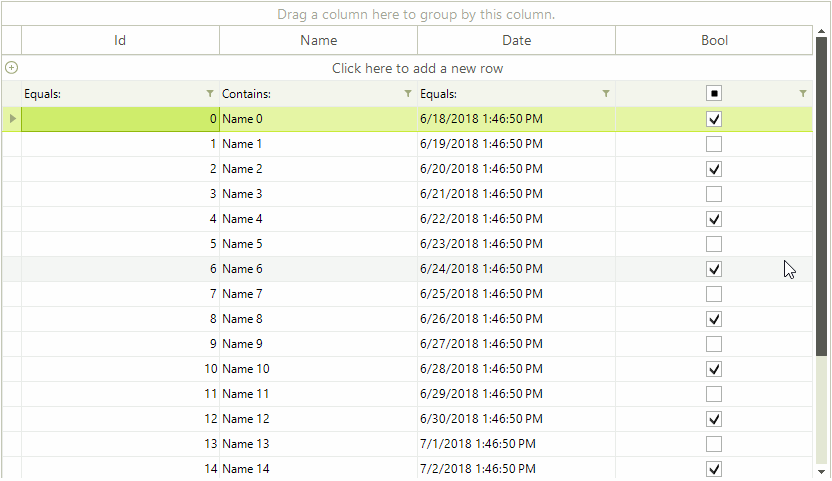Viewport: 832px width, 481px height.
Task: Sort by the Name column header
Action: pyautogui.click(x=318, y=40)
